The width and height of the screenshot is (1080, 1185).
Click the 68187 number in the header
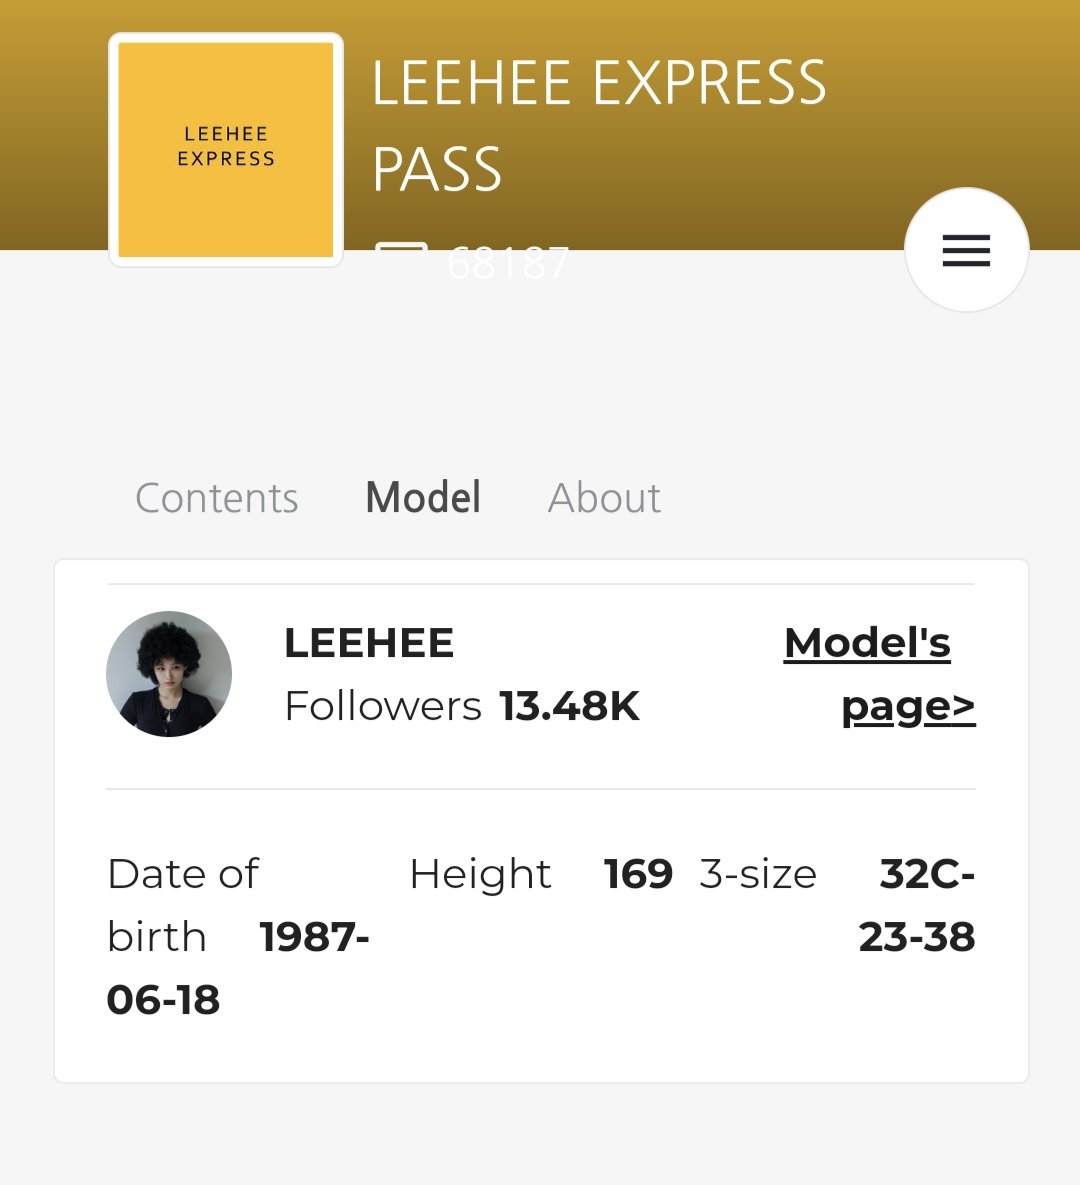click(x=508, y=264)
